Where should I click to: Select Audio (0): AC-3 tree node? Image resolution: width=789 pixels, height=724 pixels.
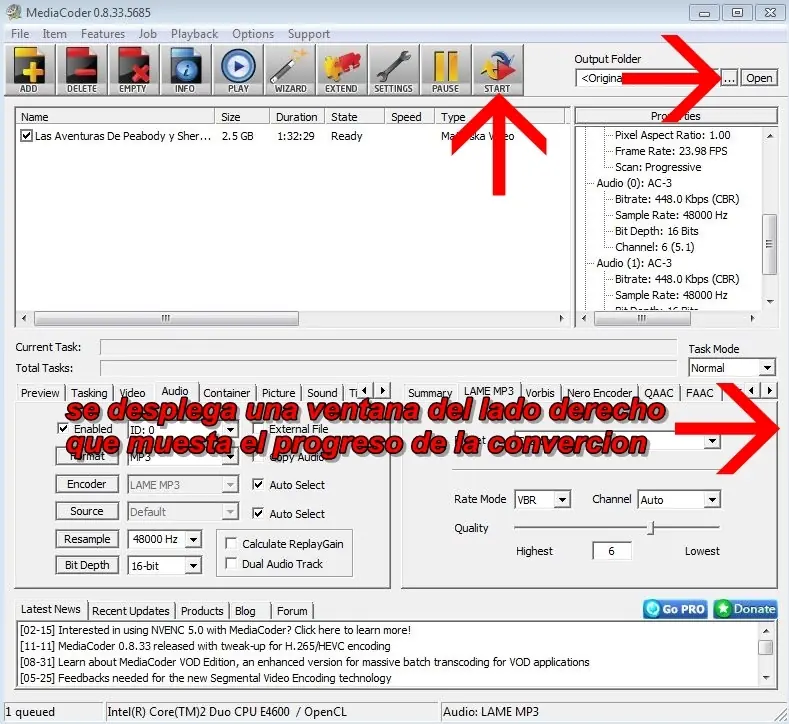tap(634, 183)
